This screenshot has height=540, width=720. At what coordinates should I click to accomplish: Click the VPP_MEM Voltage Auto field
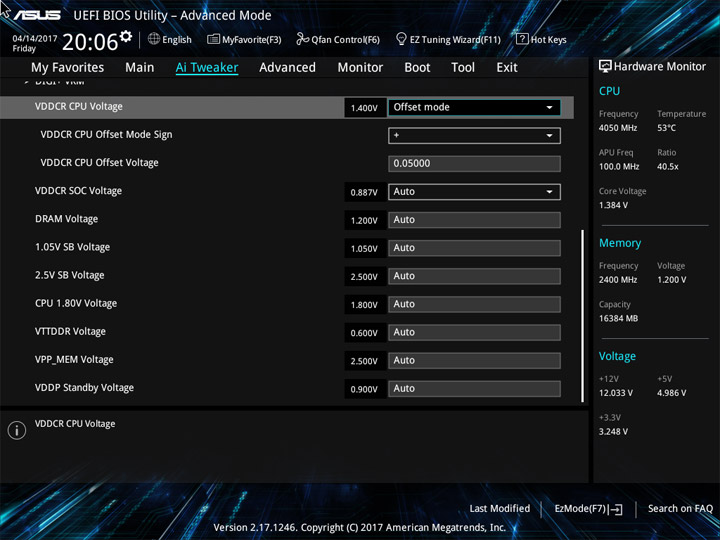click(x=474, y=360)
